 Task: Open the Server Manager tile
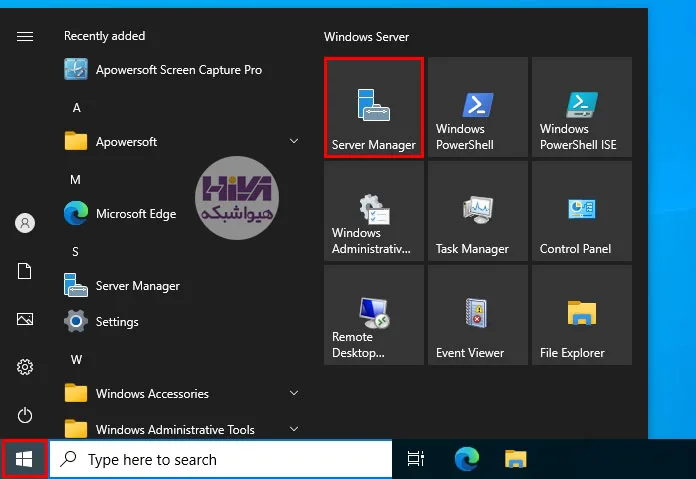pyautogui.click(x=374, y=107)
